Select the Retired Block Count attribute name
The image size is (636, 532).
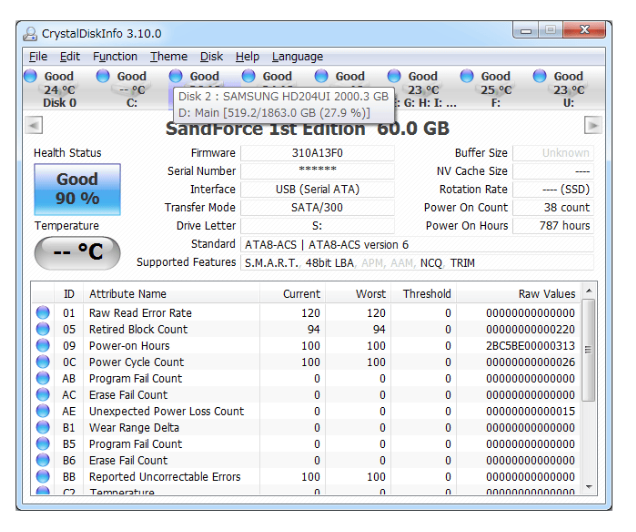(x=138, y=329)
